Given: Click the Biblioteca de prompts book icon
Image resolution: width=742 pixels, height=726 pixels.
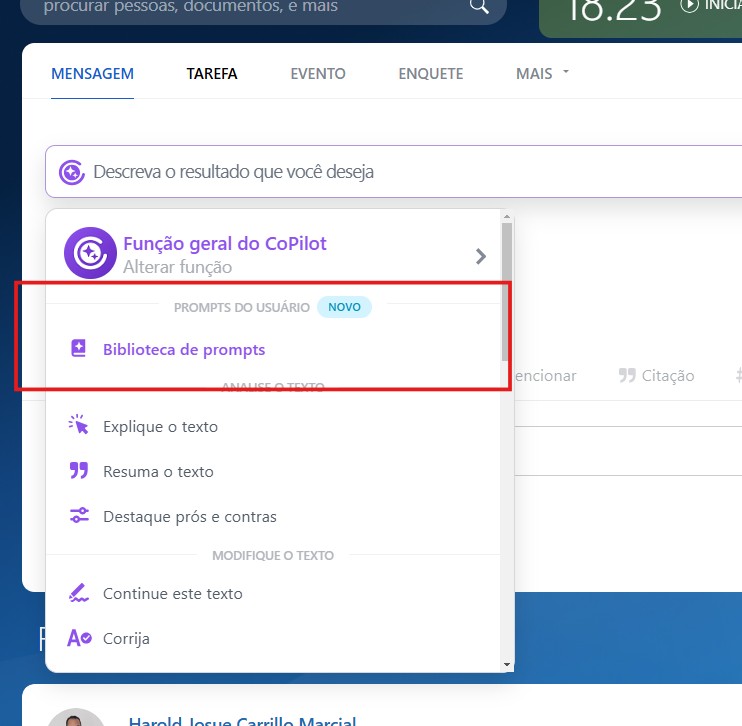Looking at the screenshot, I should (x=78, y=349).
